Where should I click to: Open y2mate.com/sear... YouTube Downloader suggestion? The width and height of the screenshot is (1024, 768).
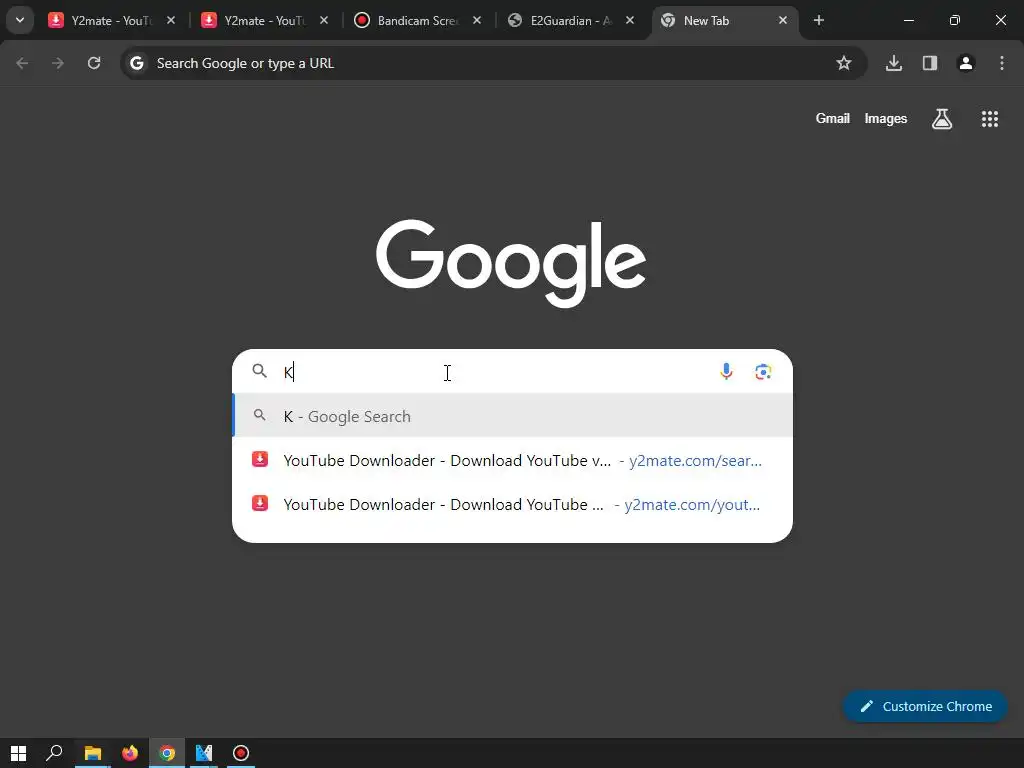click(x=513, y=460)
